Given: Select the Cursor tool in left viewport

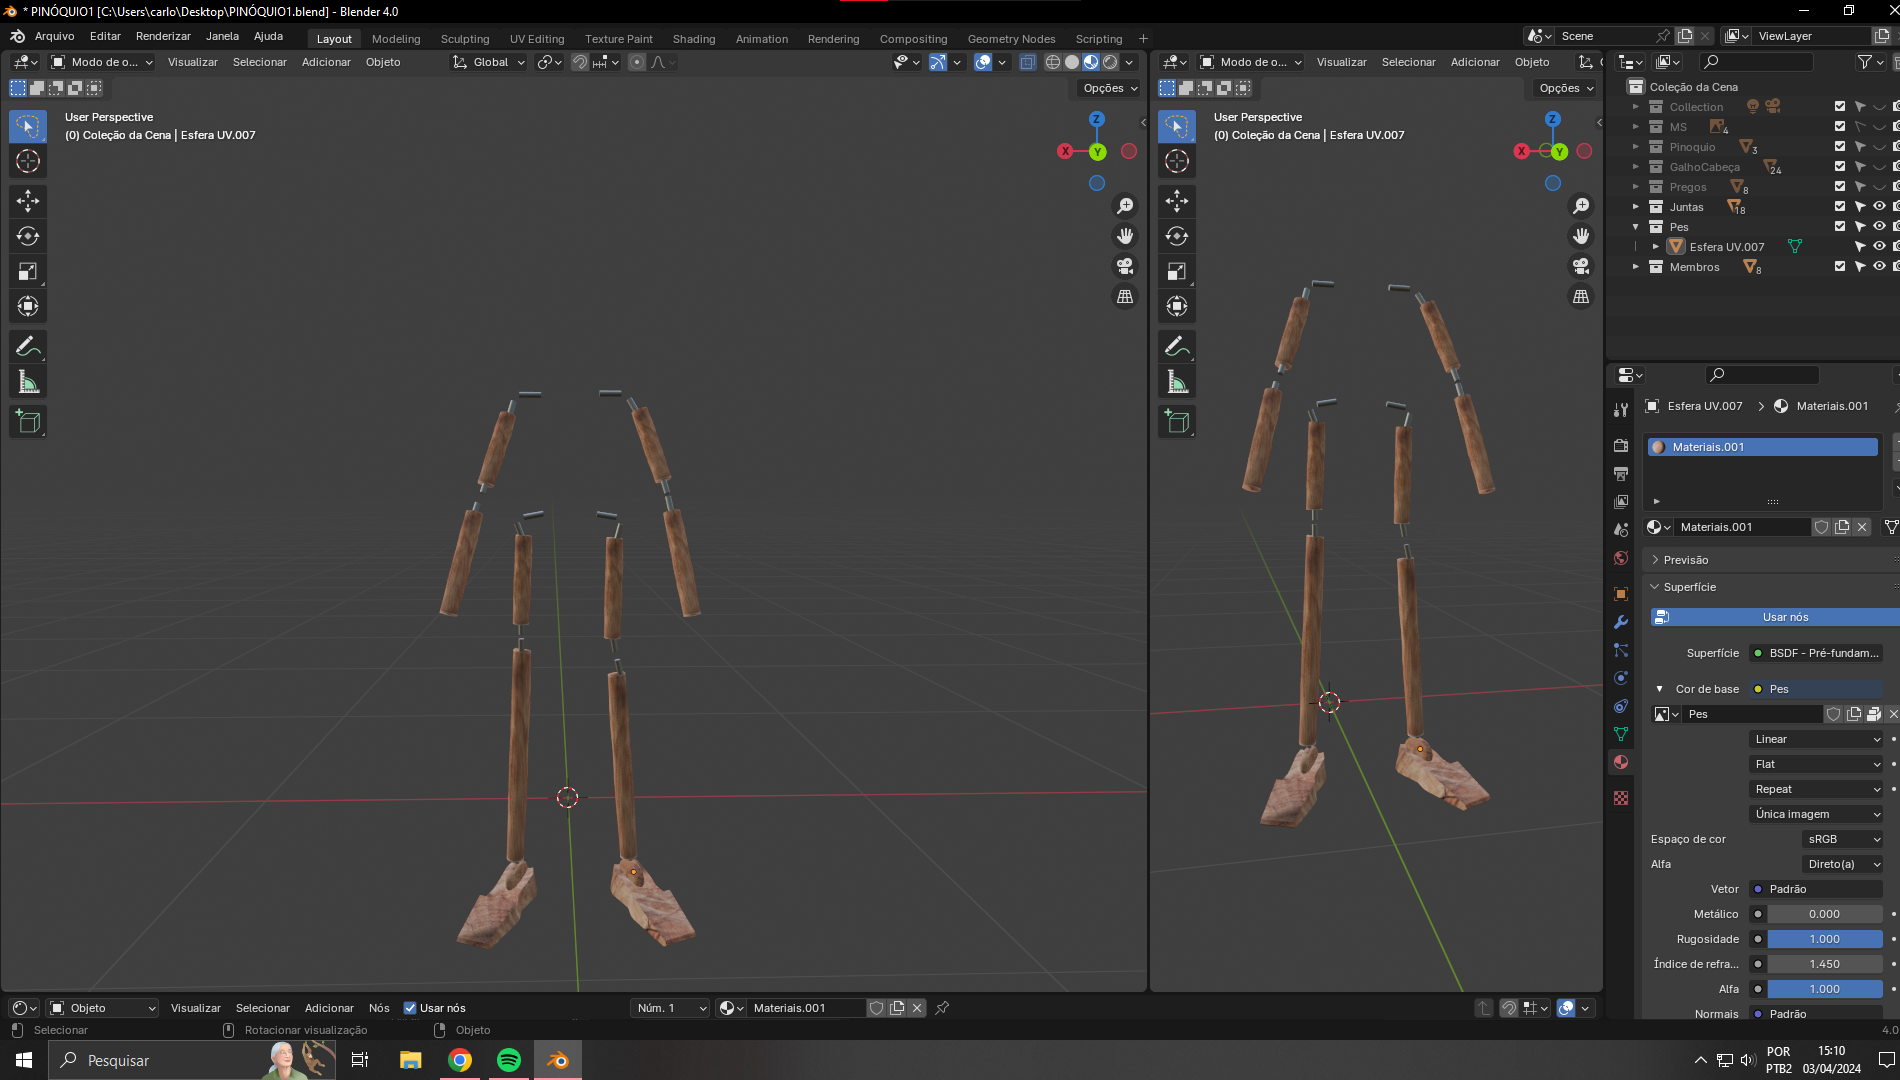Looking at the screenshot, I should point(28,161).
